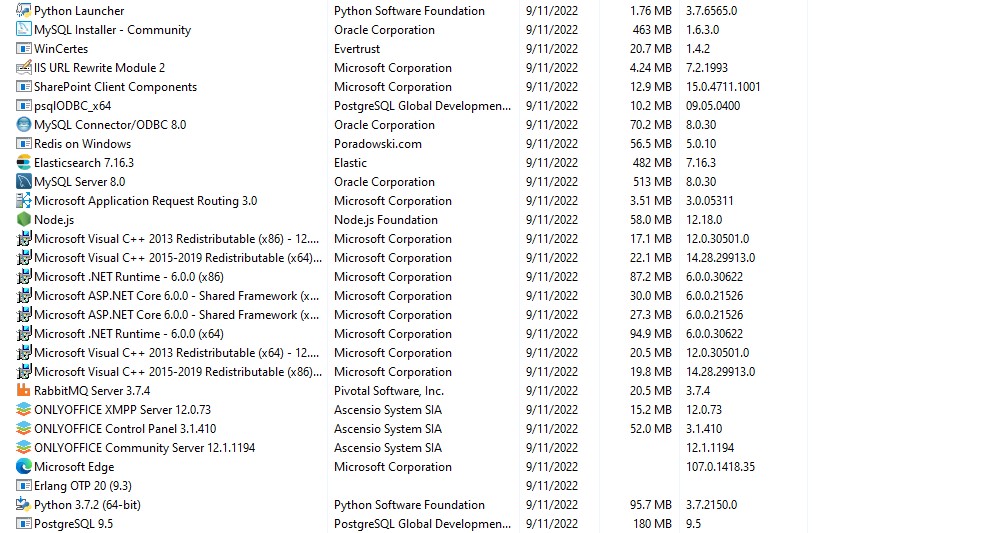
Task: Click the '4.24 MB' size value
Action: [651, 67]
